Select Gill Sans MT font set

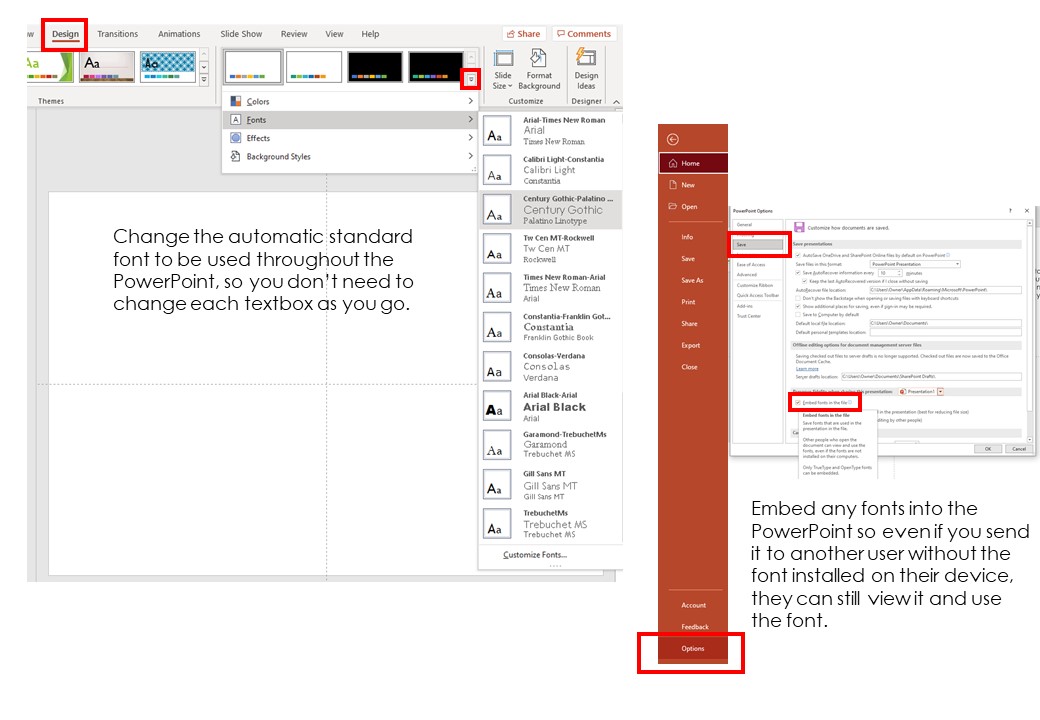click(x=551, y=485)
